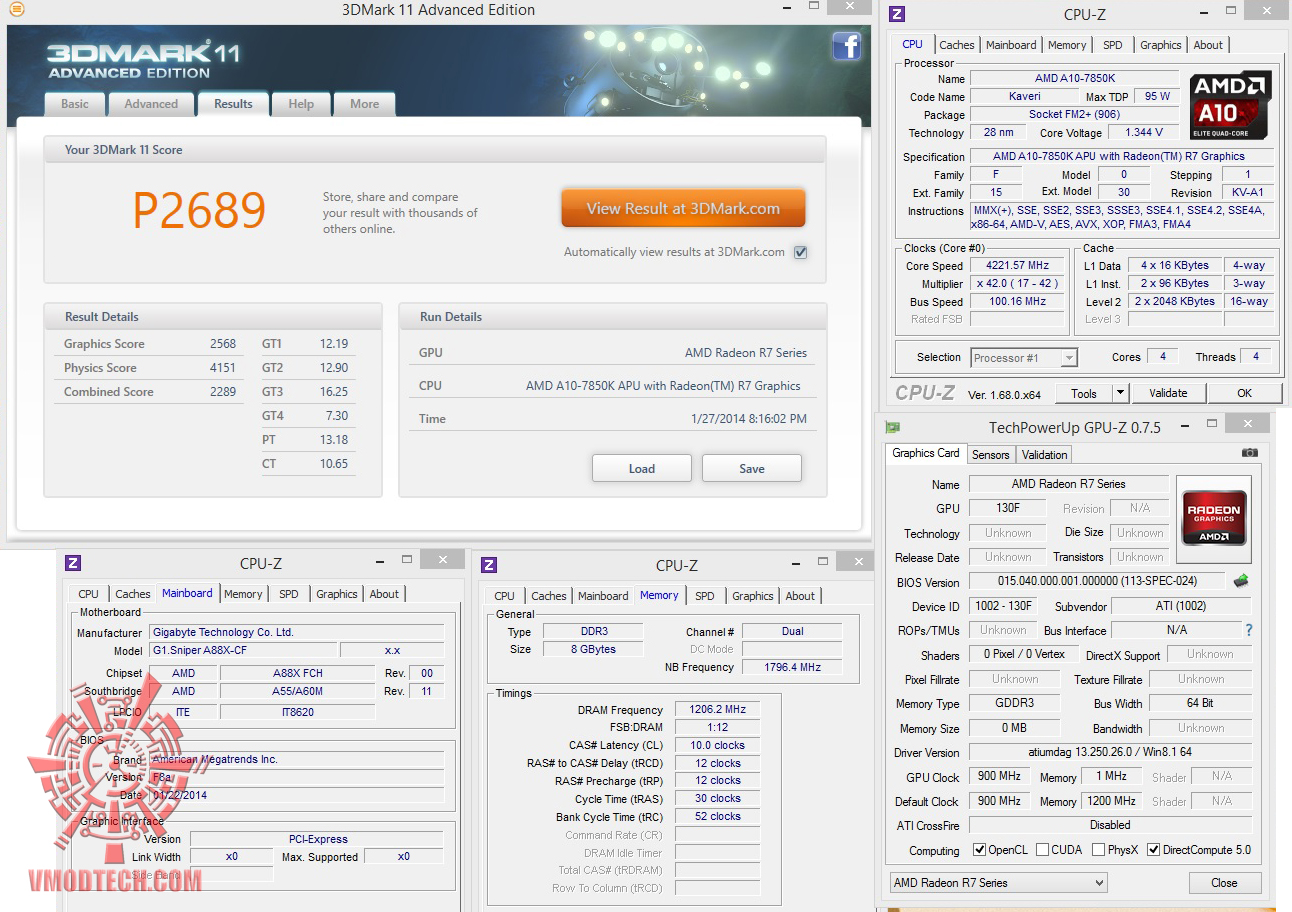Open the Help tab in 3DMark 11
1292x912 pixels.
point(301,104)
